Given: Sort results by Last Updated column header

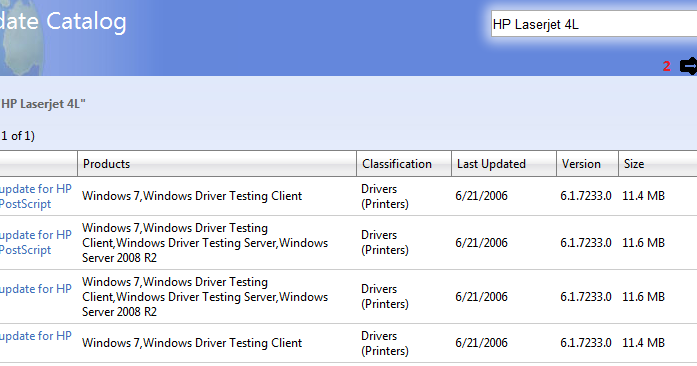Looking at the screenshot, I should click(504, 164).
